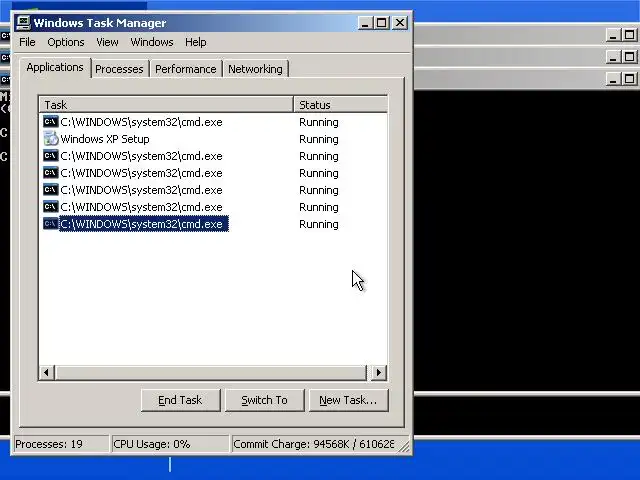Click the horizontal scrollbar track in task list
640x480 pixels.
click(x=211, y=372)
